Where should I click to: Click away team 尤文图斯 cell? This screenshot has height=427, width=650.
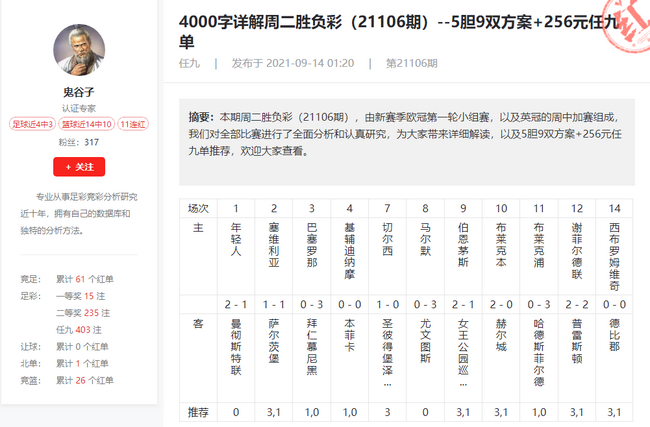click(425, 358)
